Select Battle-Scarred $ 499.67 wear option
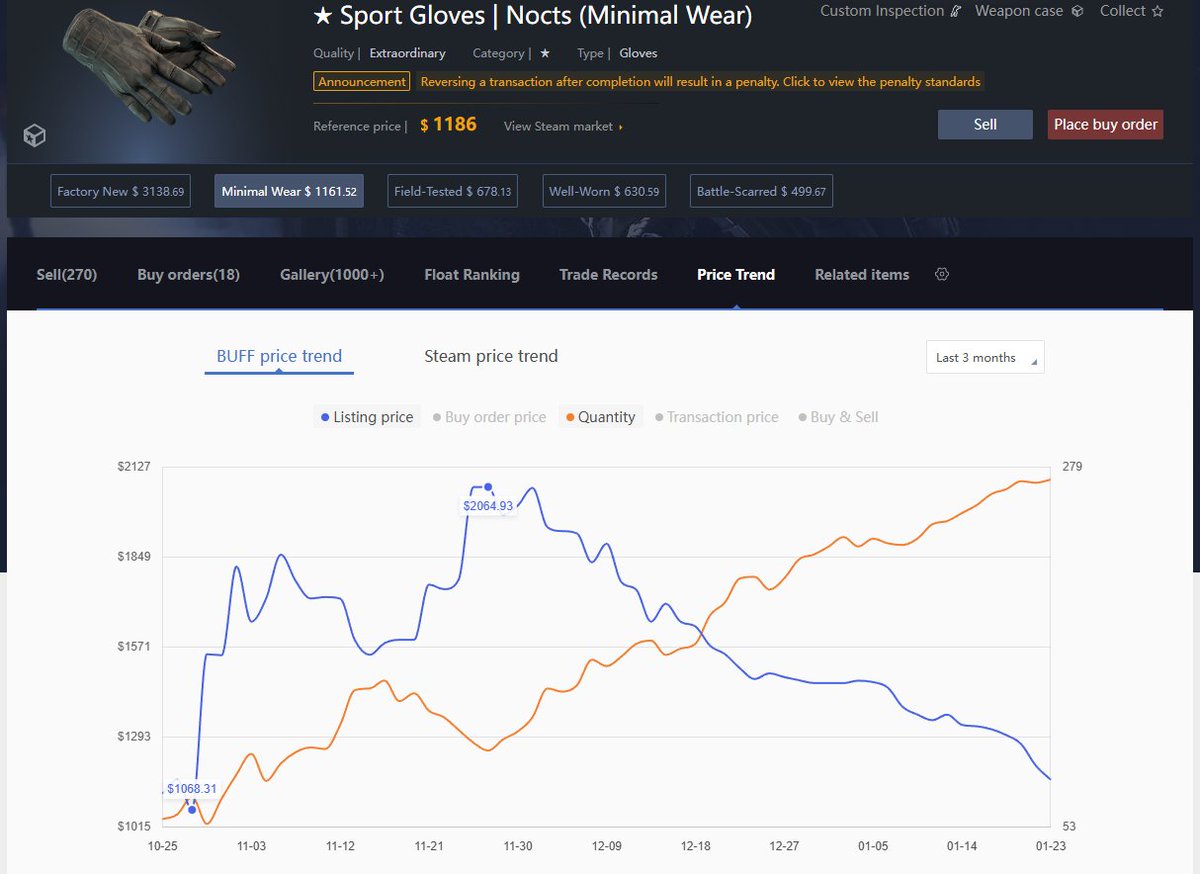The height and width of the screenshot is (874, 1200). pos(761,191)
